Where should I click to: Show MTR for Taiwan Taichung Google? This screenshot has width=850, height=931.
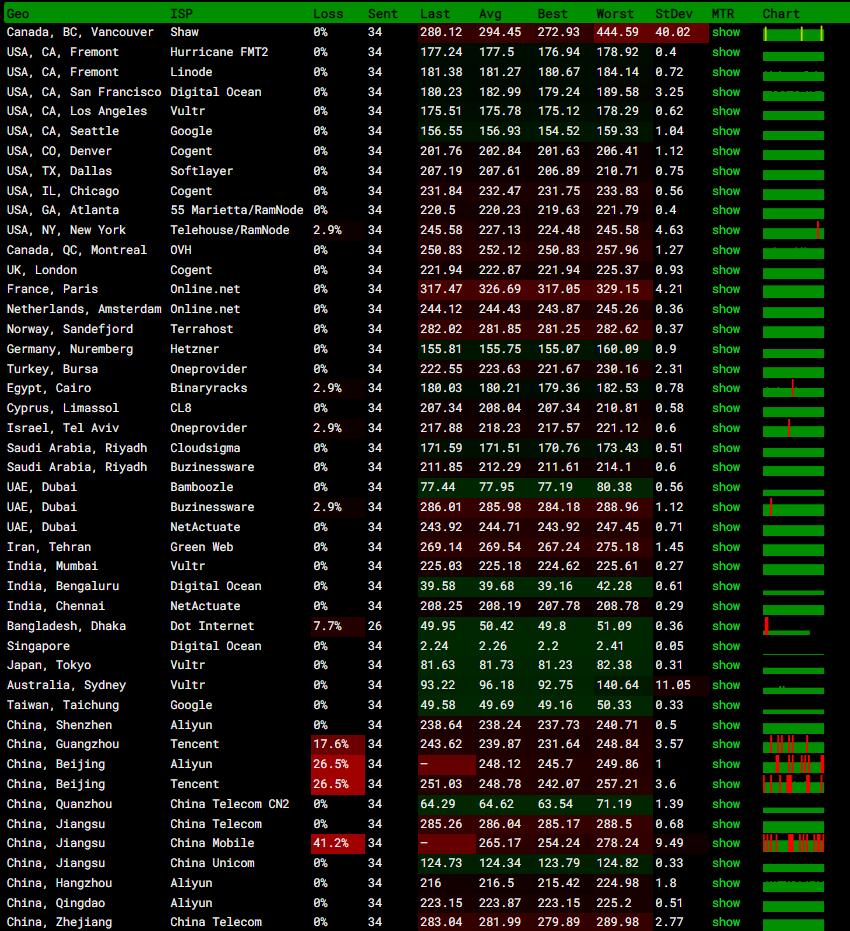[x=726, y=705]
